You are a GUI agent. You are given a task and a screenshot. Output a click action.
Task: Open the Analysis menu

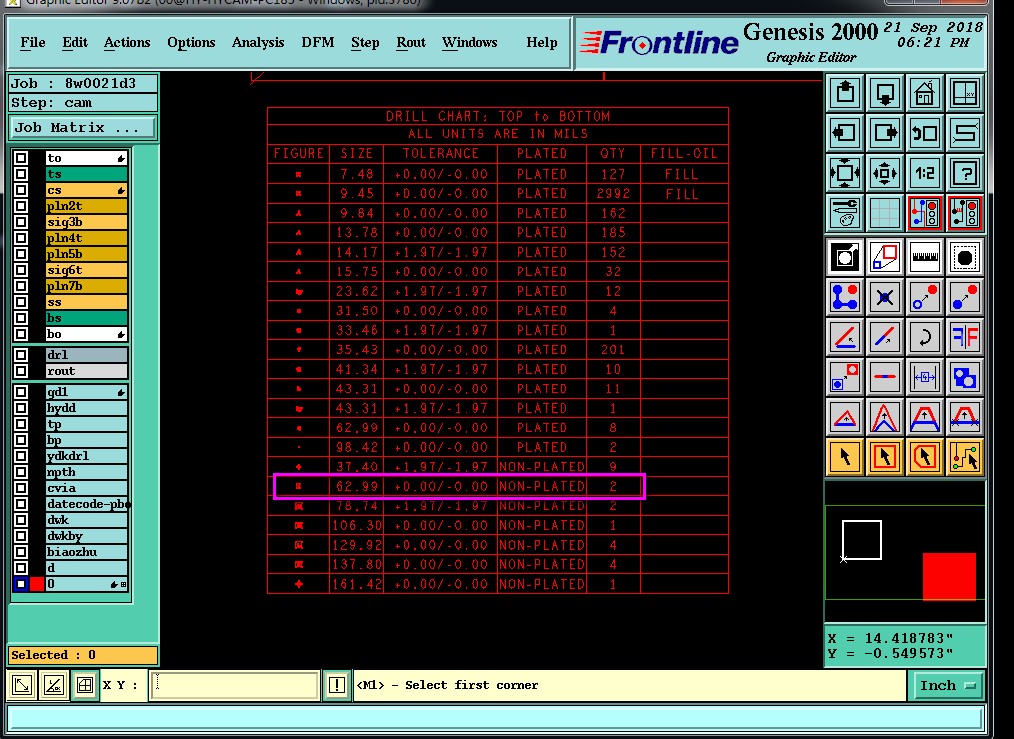pyautogui.click(x=258, y=43)
